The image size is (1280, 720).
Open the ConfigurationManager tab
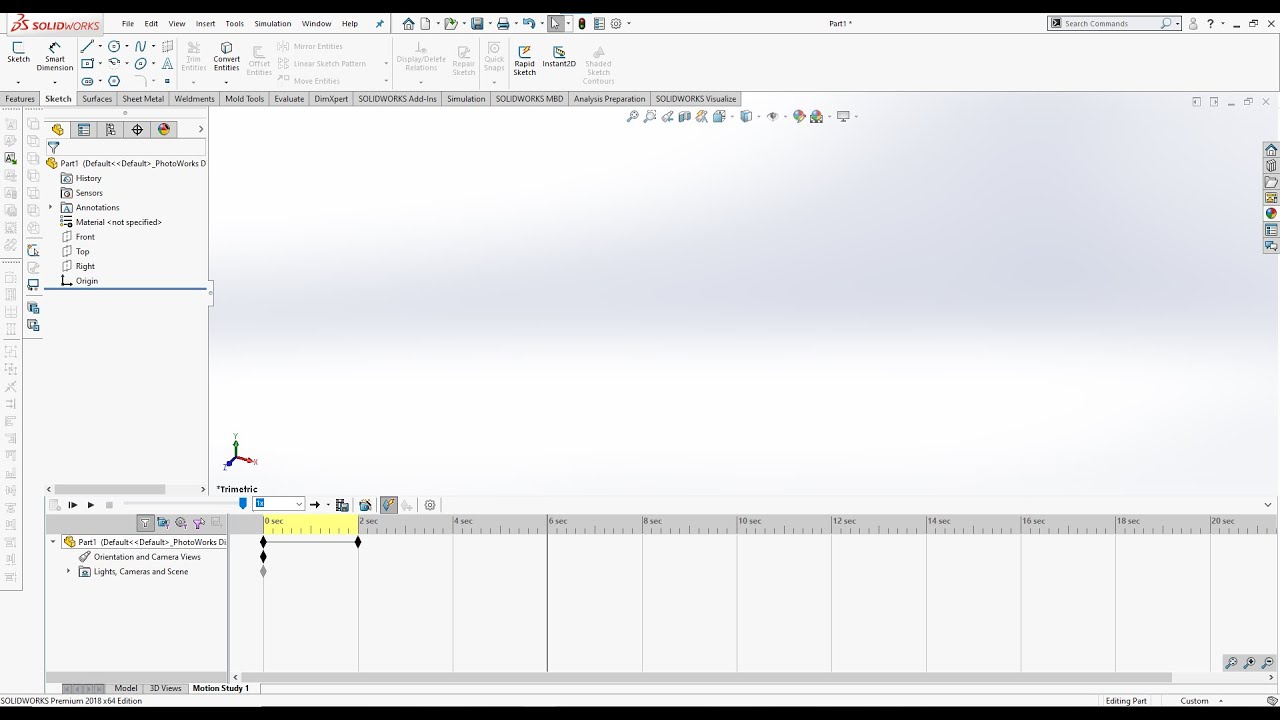[x=111, y=129]
